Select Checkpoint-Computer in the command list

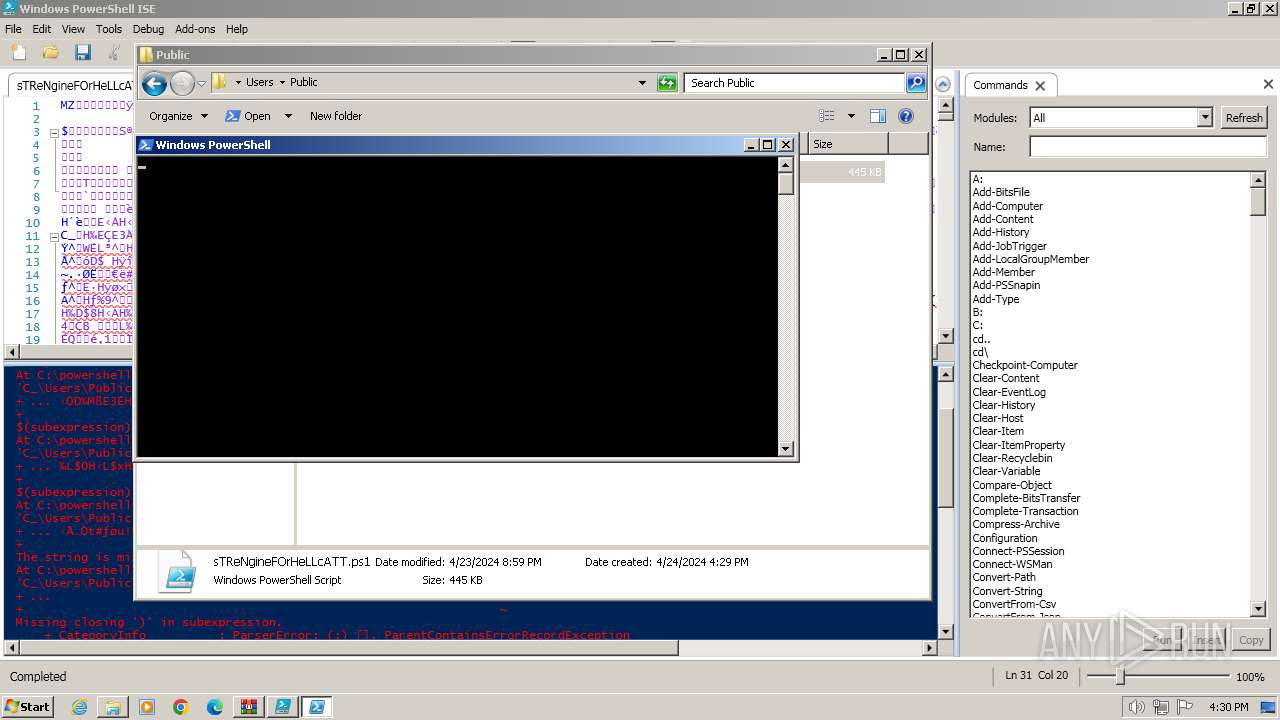[1024, 365]
